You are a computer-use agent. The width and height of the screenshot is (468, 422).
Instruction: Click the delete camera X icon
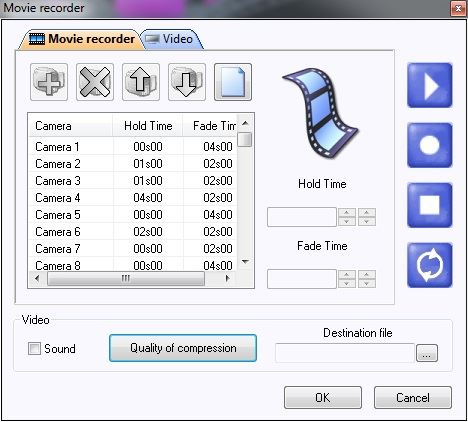tap(95, 82)
